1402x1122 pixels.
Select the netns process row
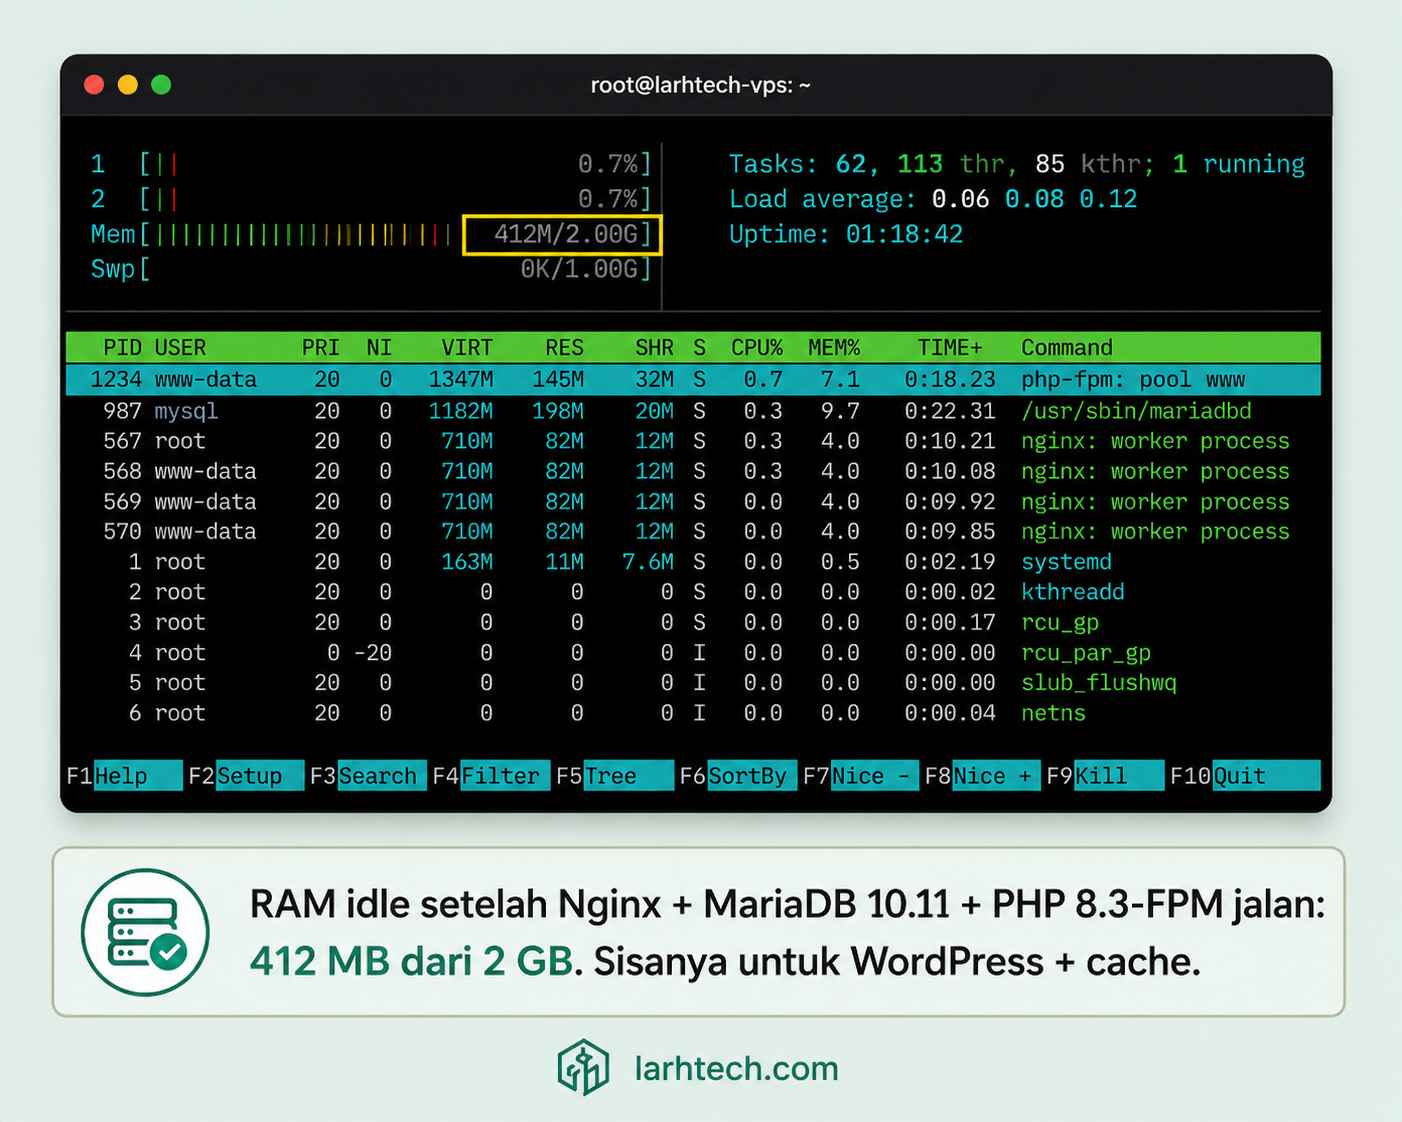pyautogui.click(x=693, y=713)
